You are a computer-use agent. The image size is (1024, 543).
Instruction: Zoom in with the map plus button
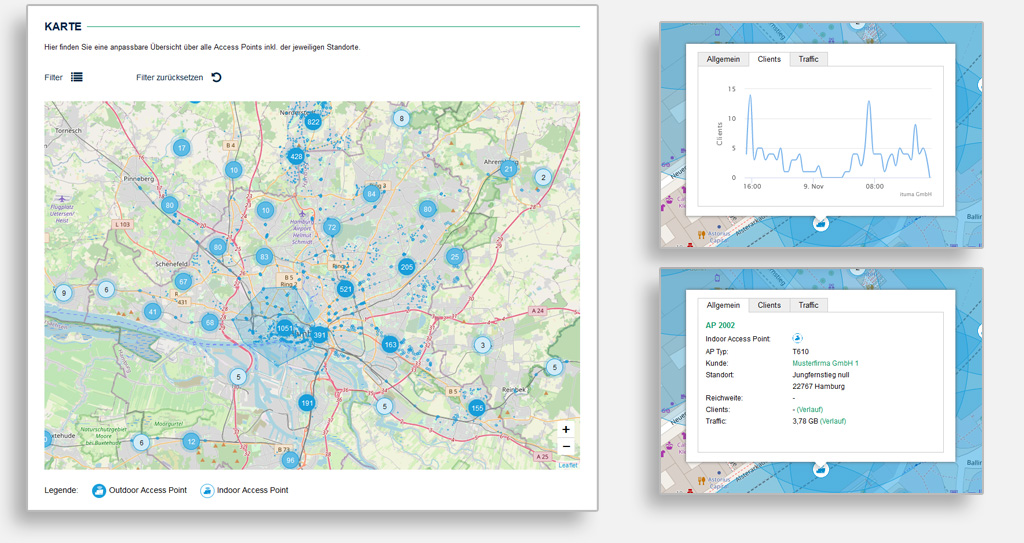pos(566,429)
